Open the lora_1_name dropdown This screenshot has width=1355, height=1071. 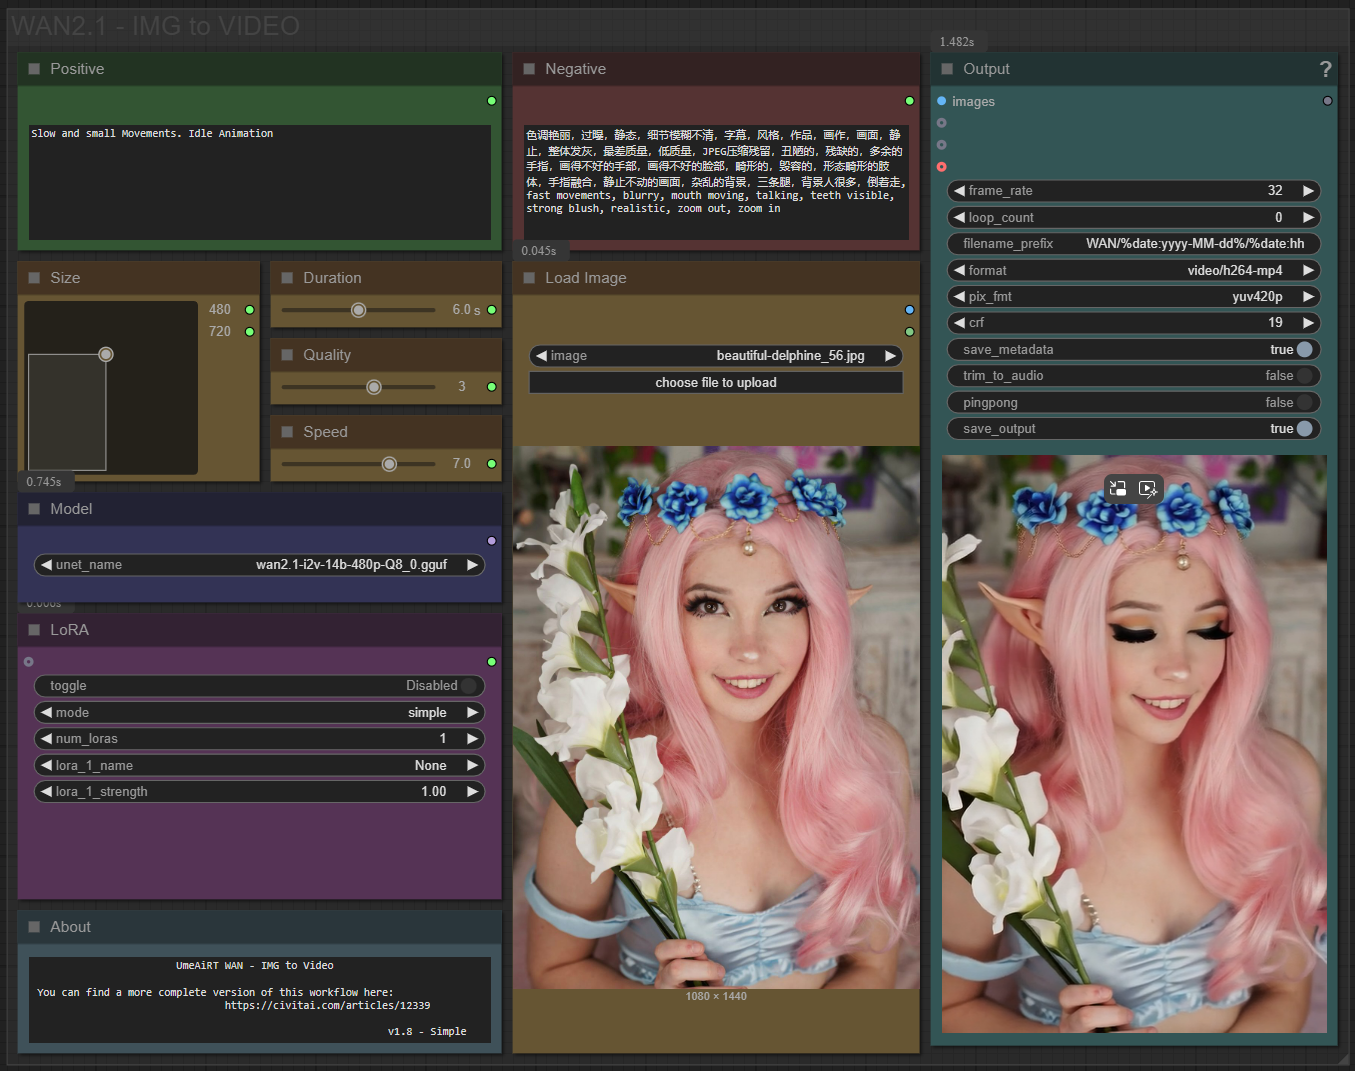pyautogui.click(x=259, y=765)
